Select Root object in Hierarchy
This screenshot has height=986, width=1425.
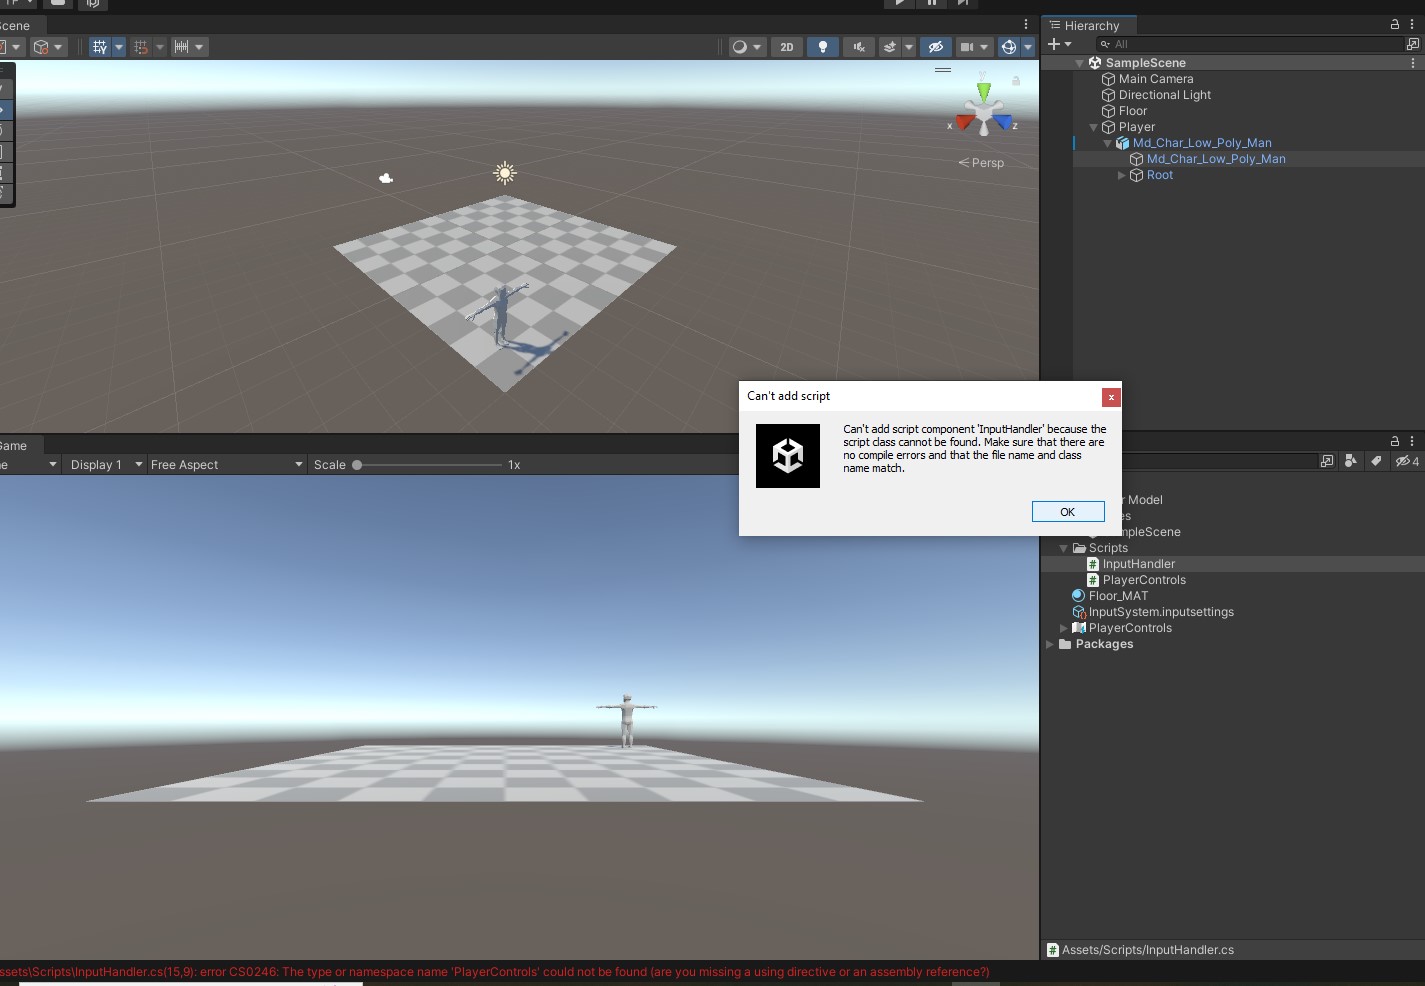(1159, 175)
